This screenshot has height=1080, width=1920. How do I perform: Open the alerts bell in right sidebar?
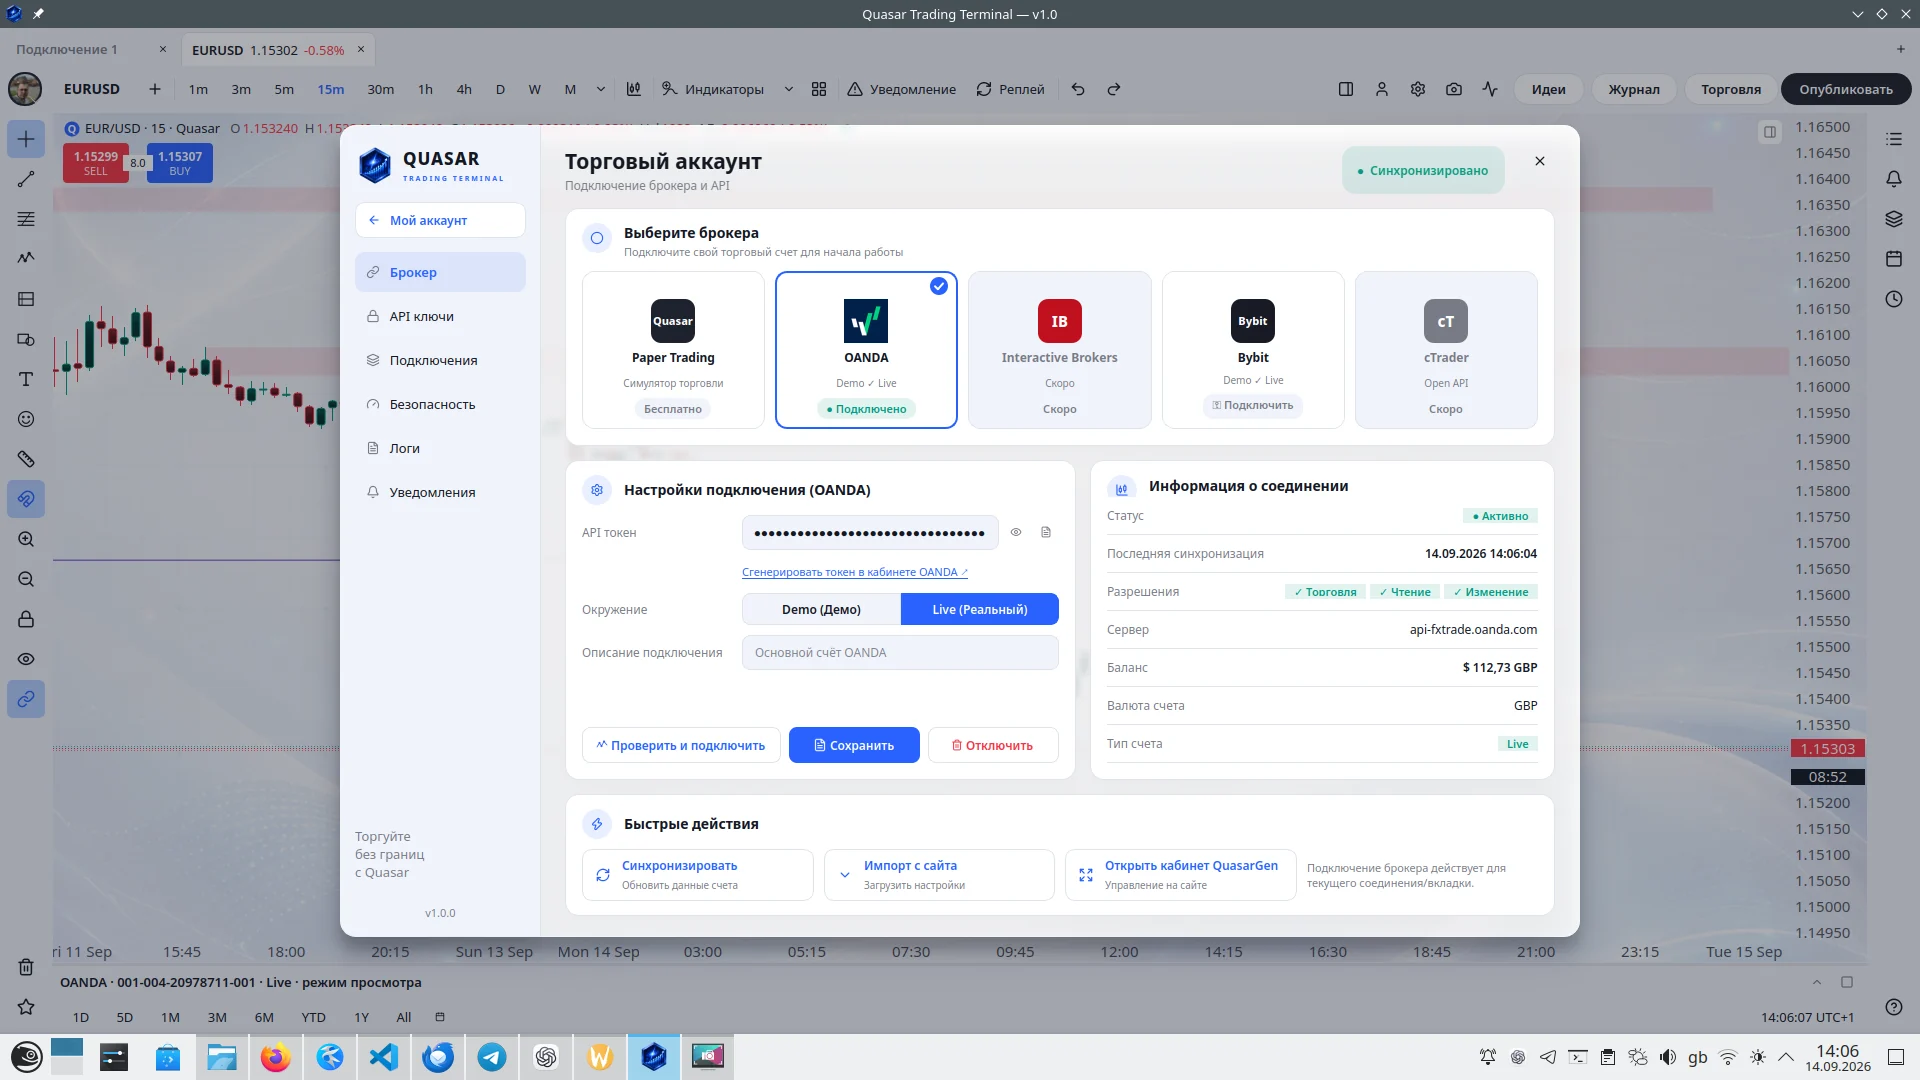pos(1894,179)
